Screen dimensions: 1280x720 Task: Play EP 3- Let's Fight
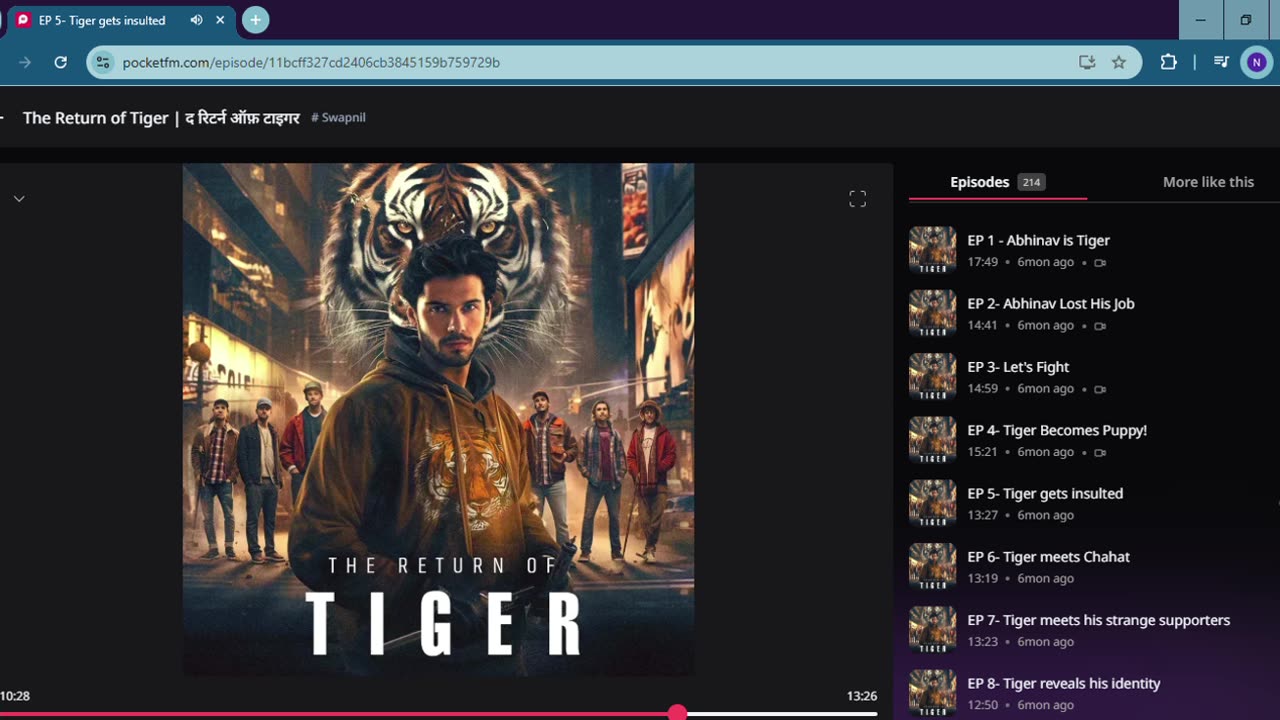(x=1018, y=367)
